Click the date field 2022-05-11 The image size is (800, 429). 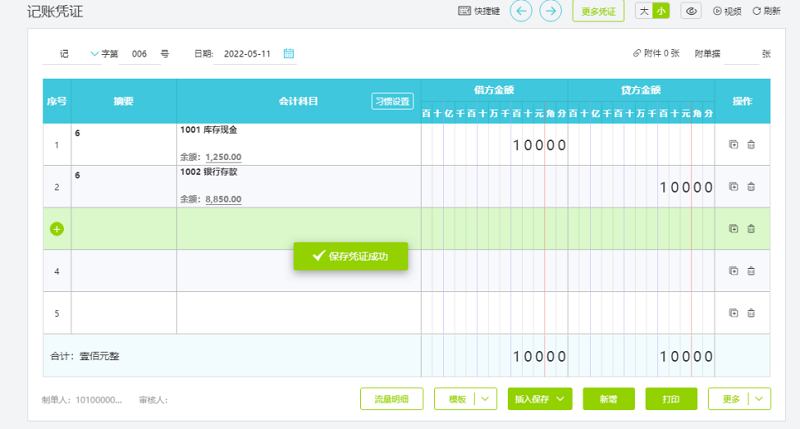click(247, 54)
